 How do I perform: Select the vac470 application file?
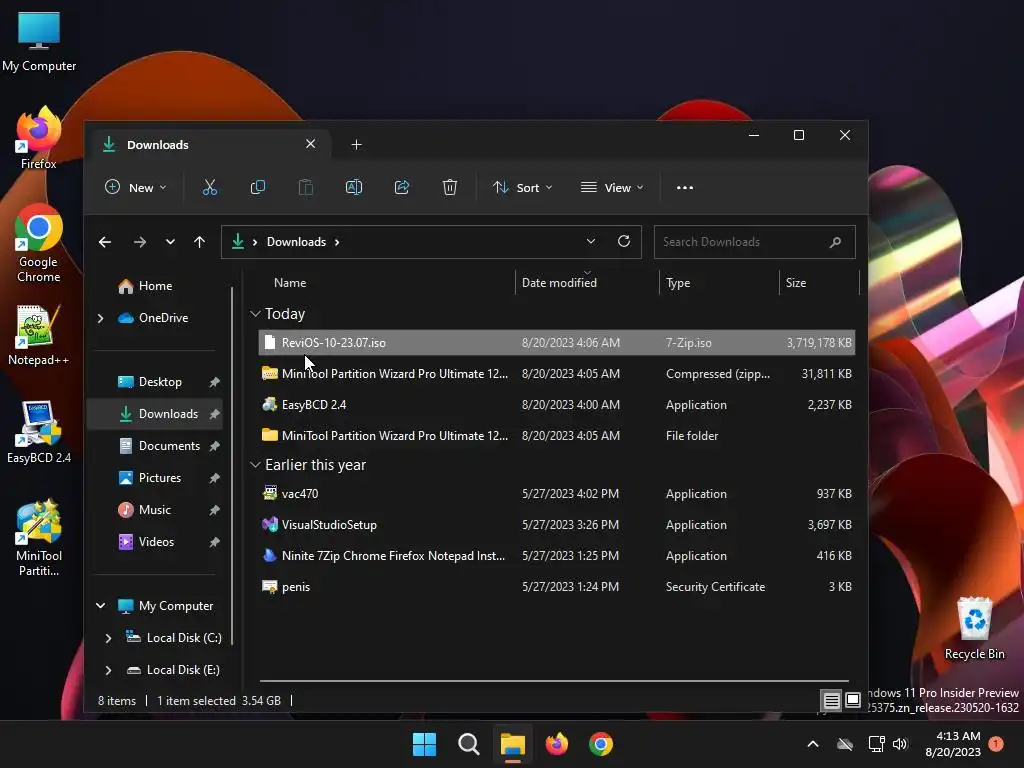coord(556,494)
